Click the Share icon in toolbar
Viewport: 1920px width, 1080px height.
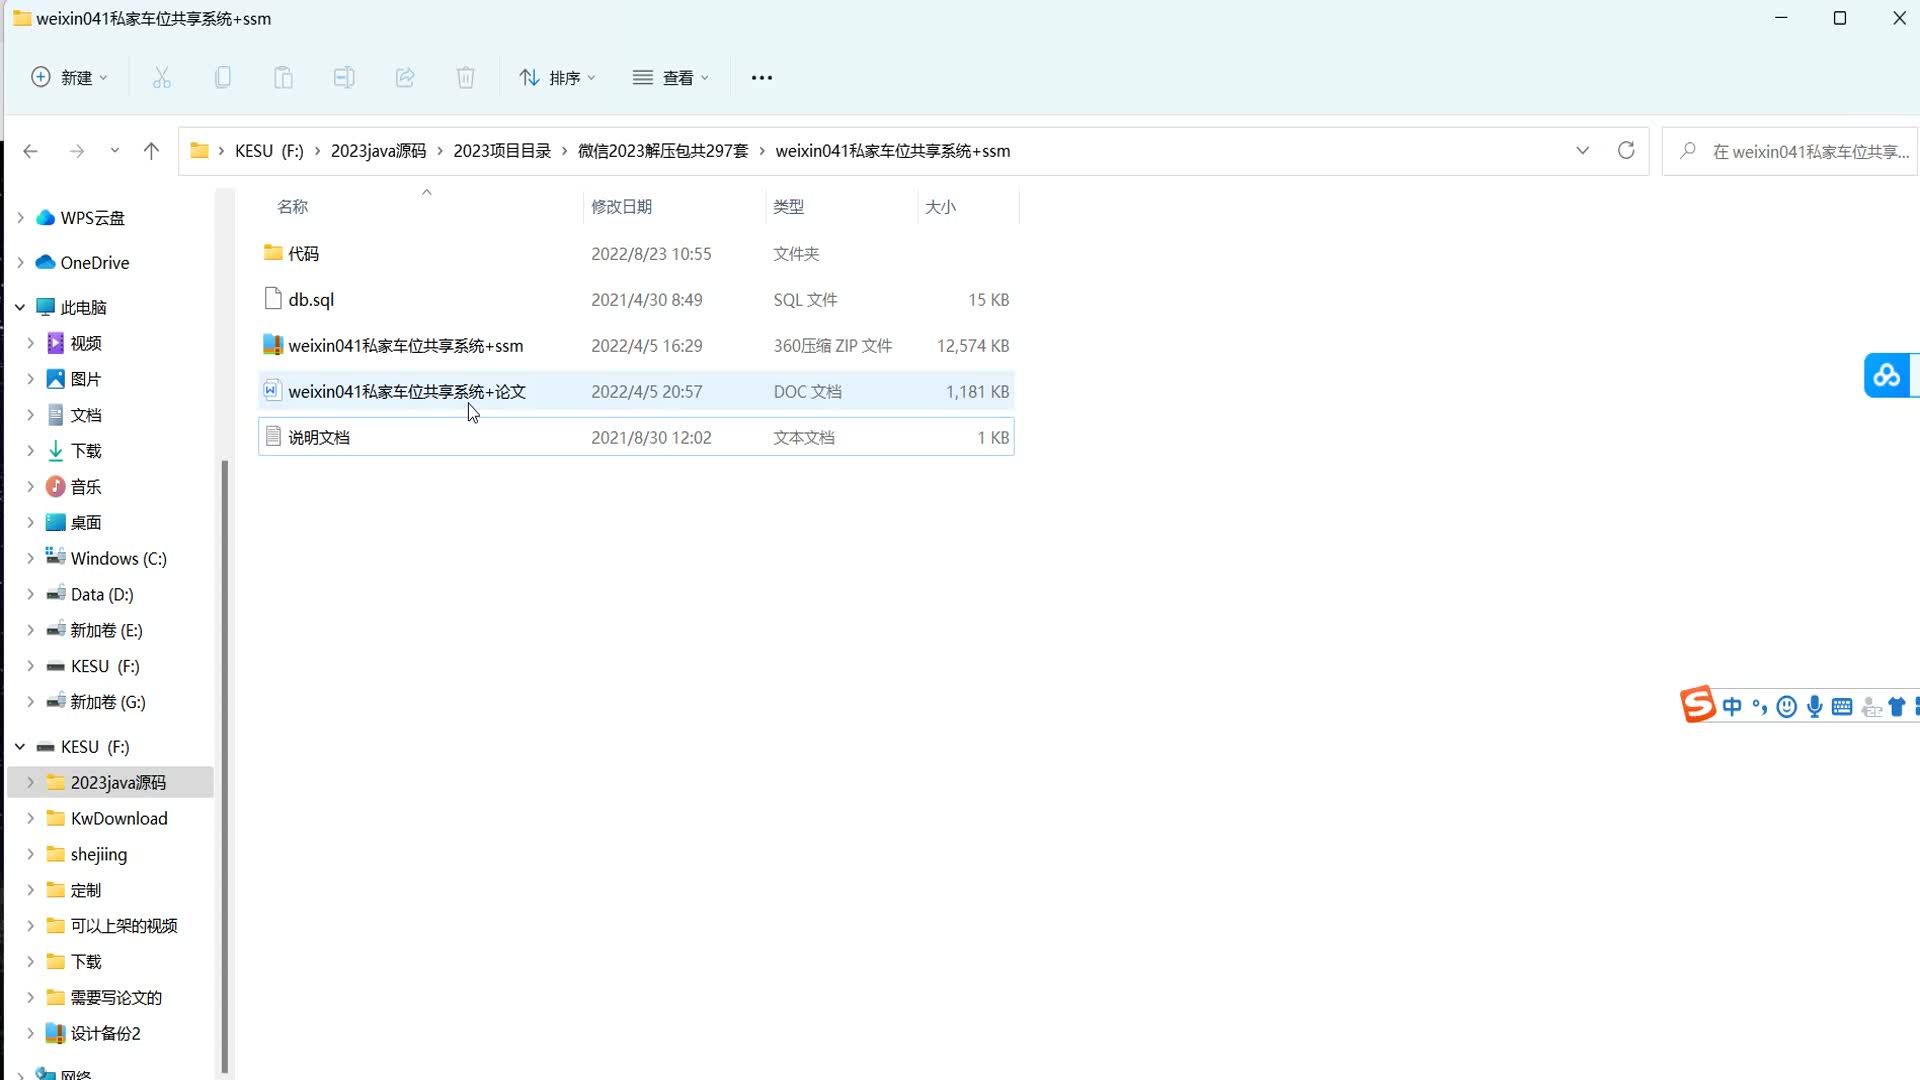click(x=405, y=78)
